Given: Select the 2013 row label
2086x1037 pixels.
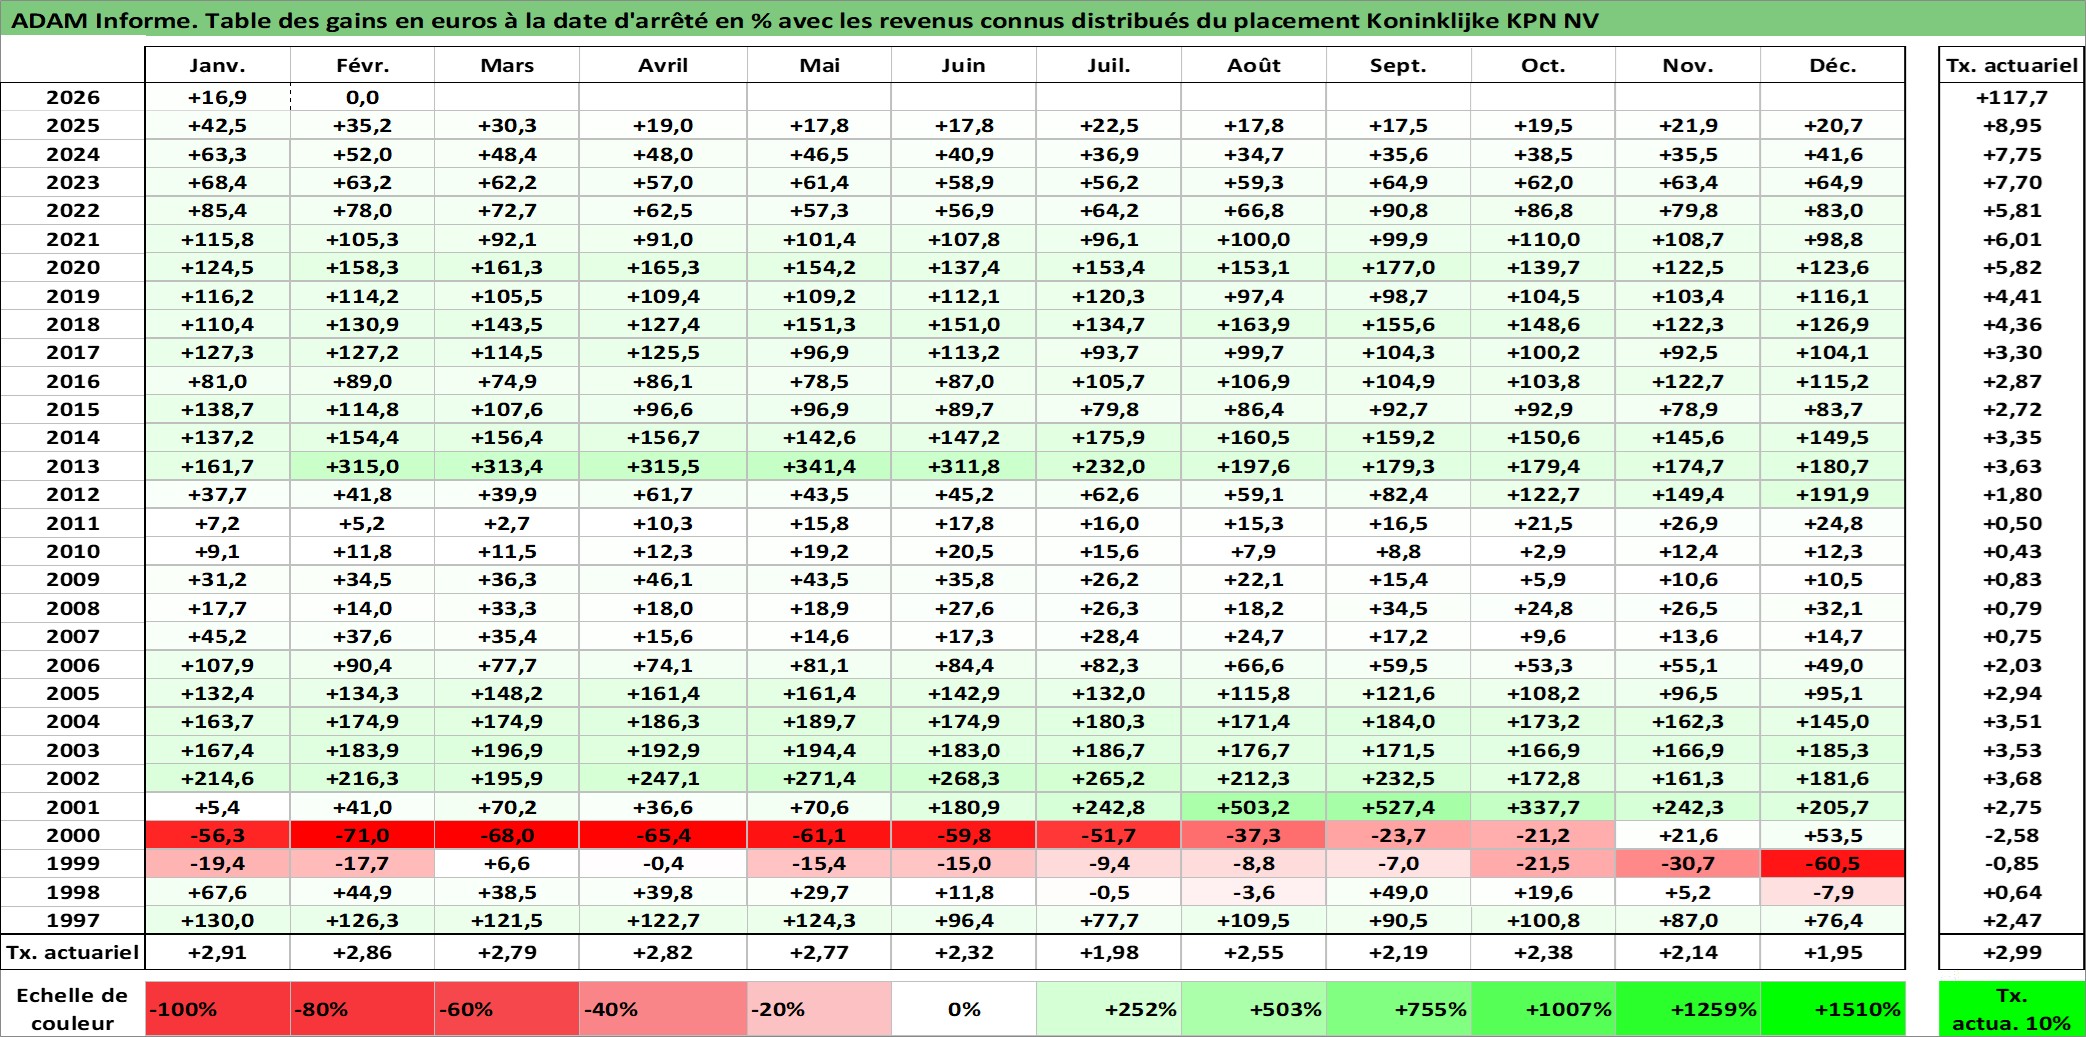Looking at the screenshot, I should [73, 466].
